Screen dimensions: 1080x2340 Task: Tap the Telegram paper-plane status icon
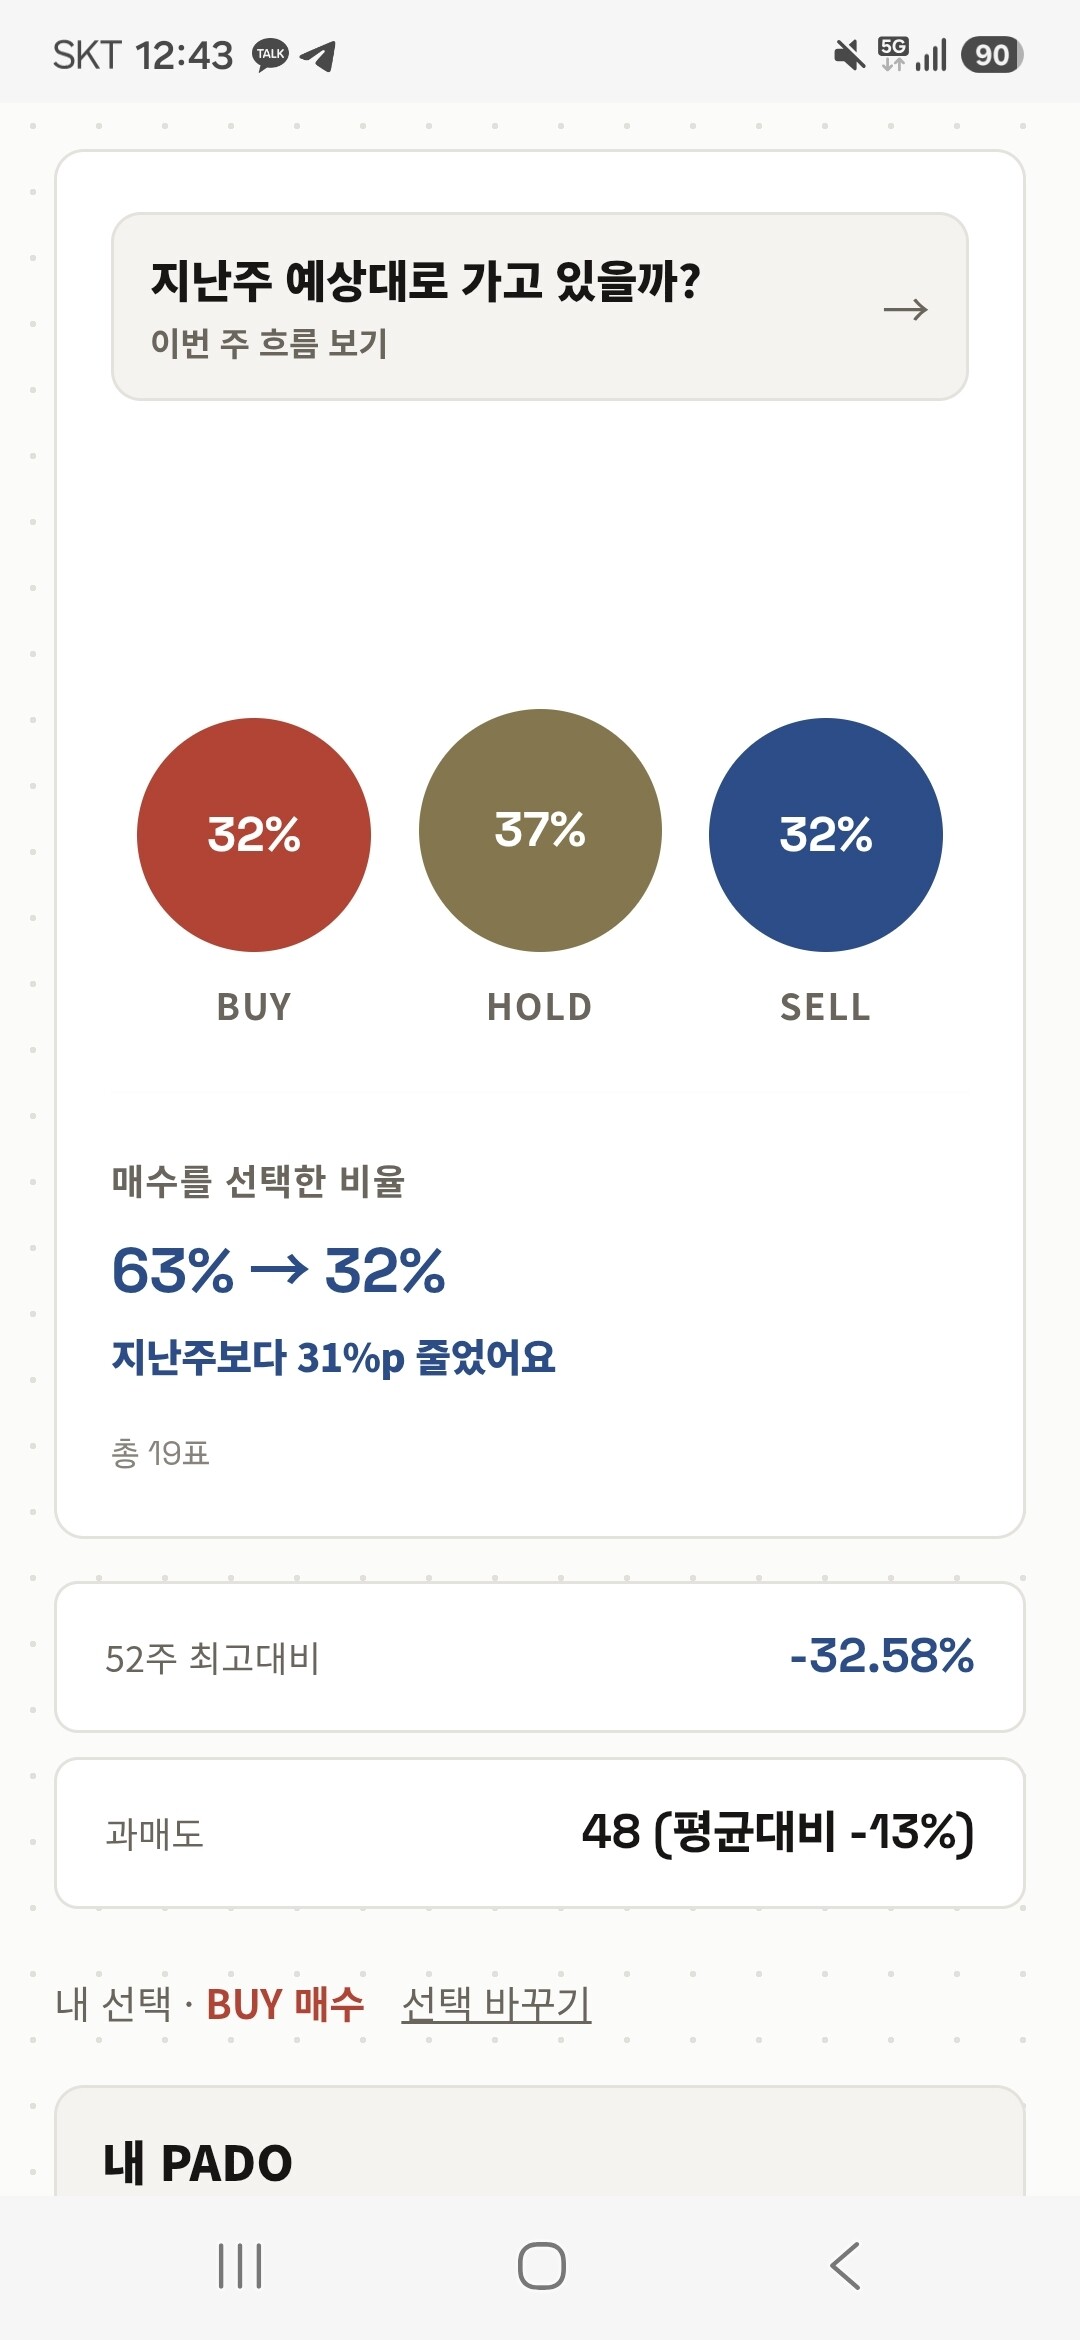tap(318, 55)
